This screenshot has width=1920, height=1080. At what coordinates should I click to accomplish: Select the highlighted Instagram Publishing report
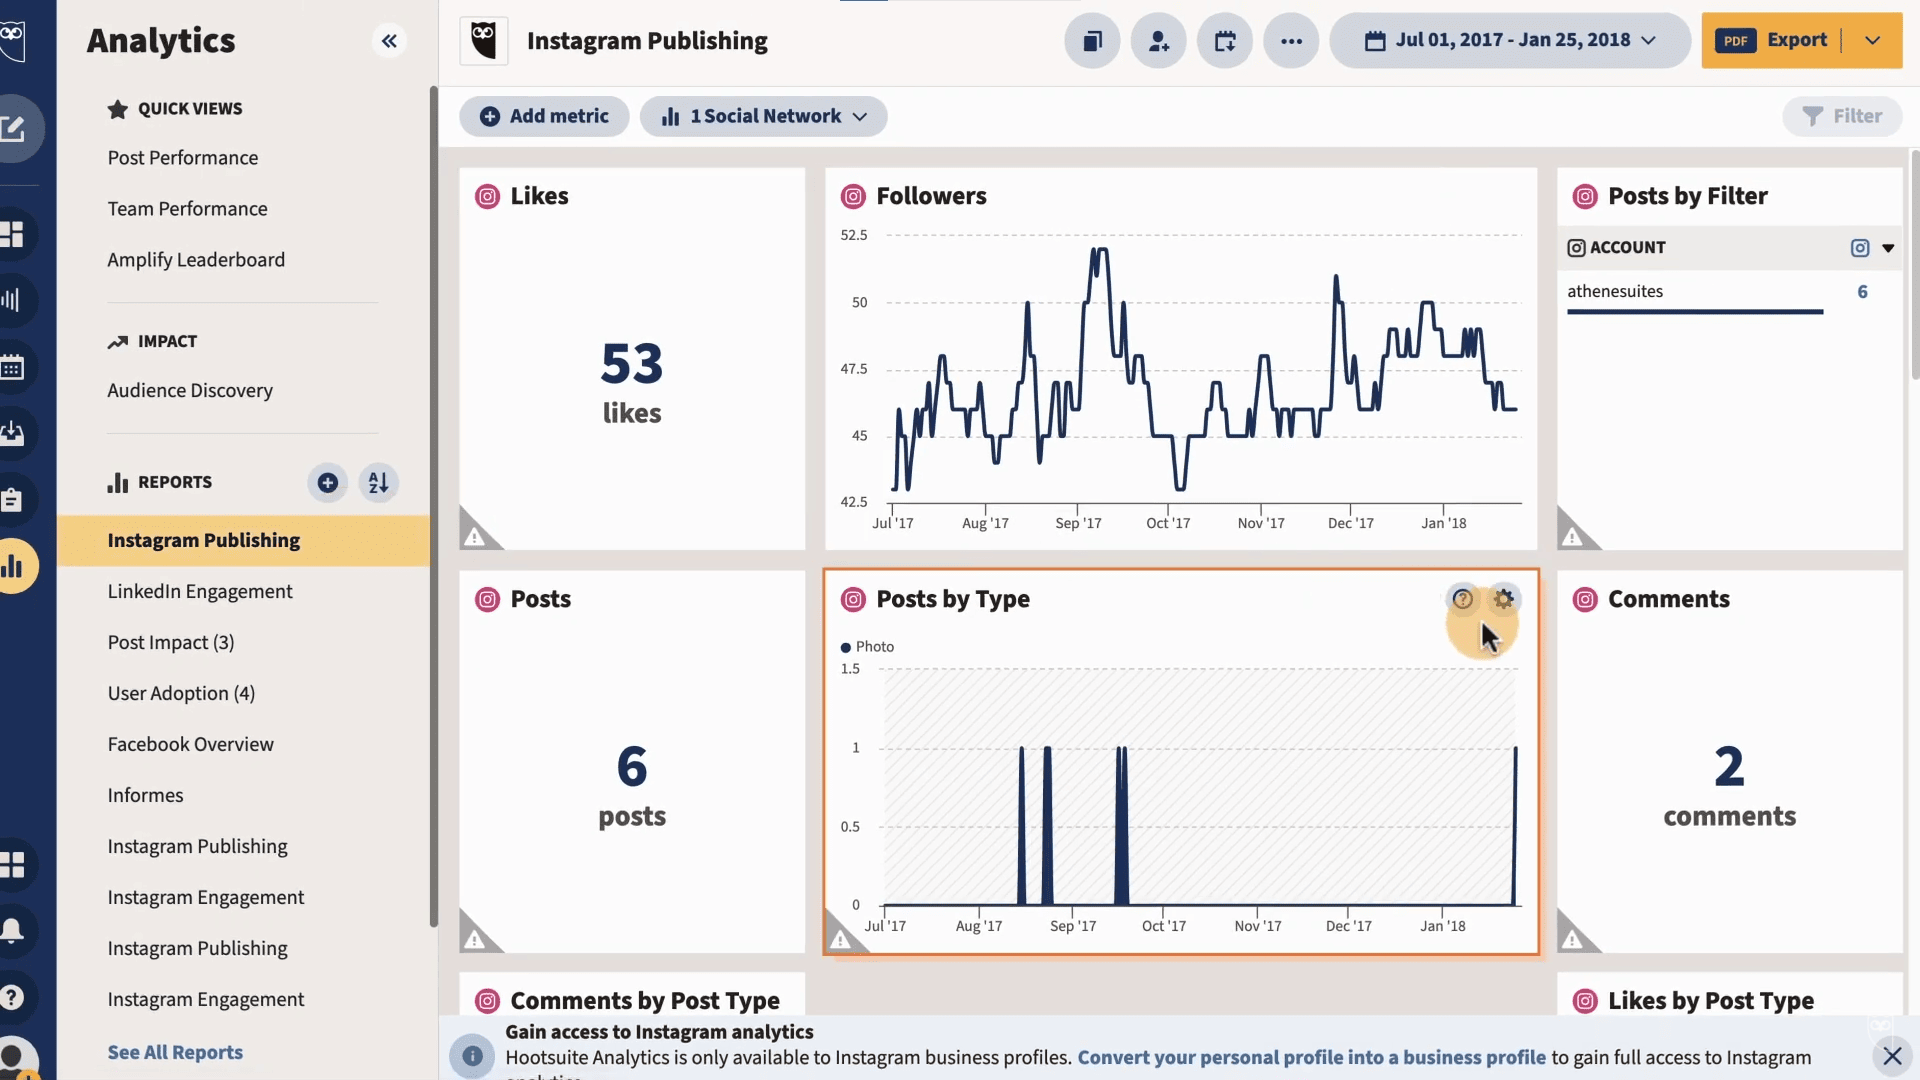244,541
